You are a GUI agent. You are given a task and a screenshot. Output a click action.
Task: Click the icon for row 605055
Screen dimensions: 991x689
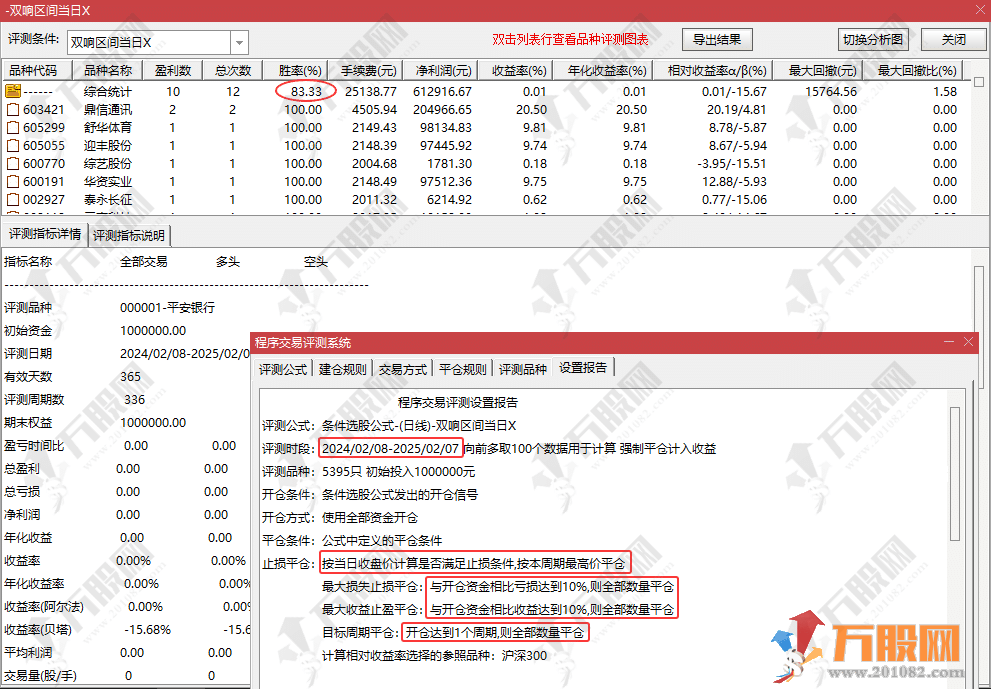coord(13,145)
